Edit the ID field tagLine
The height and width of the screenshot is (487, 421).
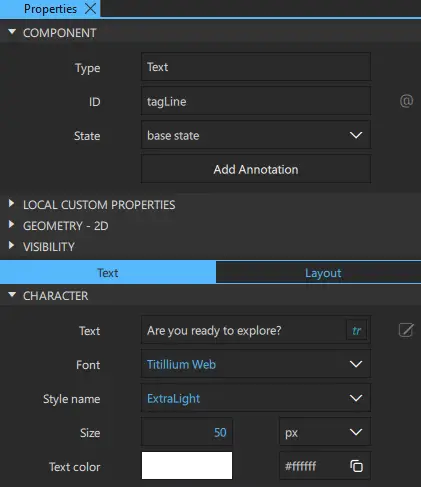click(x=256, y=101)
